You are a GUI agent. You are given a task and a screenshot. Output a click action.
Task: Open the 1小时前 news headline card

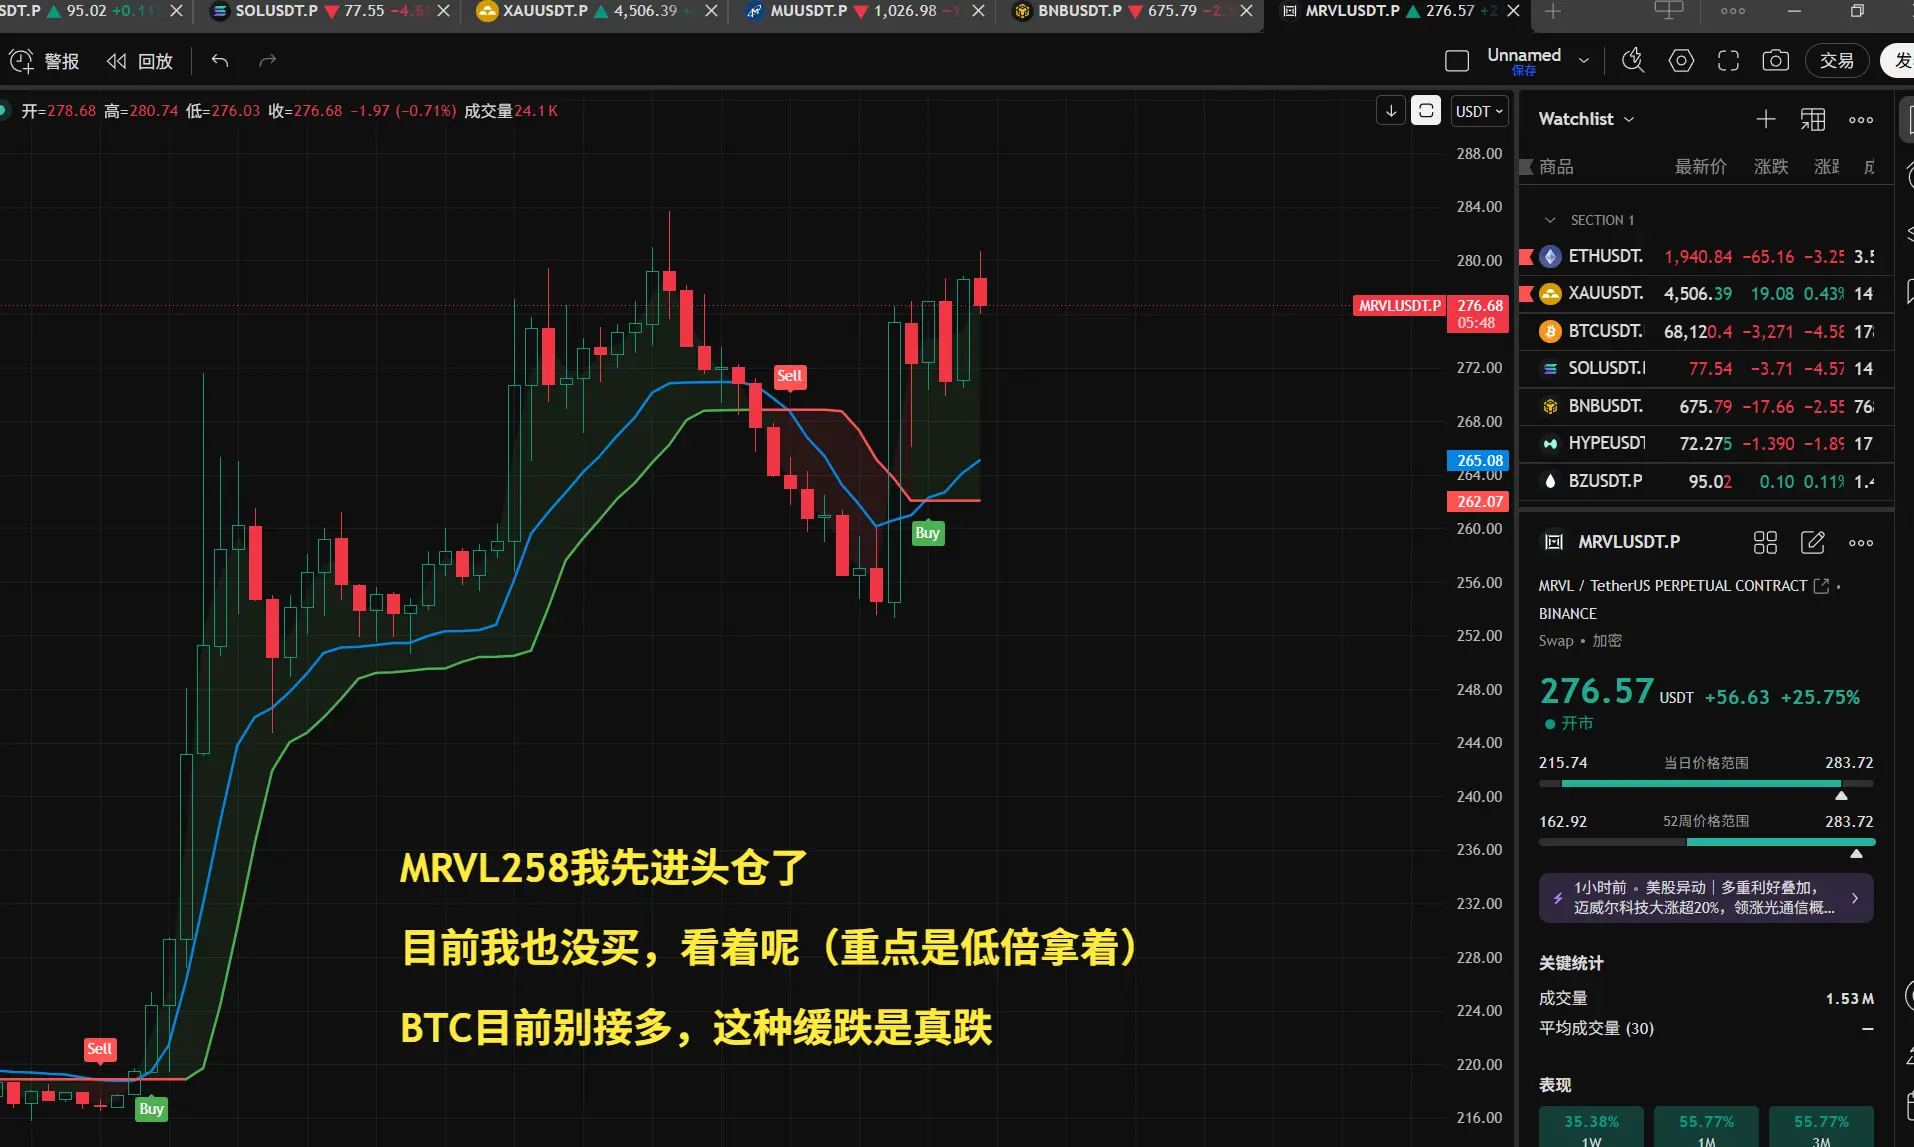[x=1705, y=898]
